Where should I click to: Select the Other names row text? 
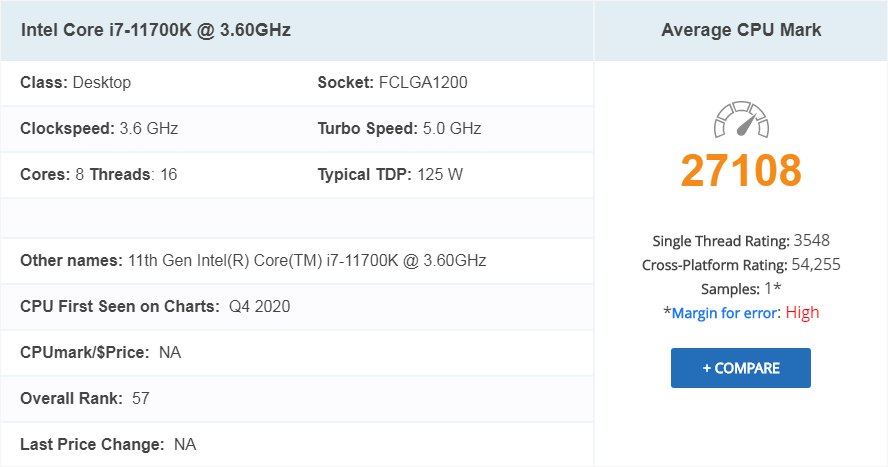(253, 260)
